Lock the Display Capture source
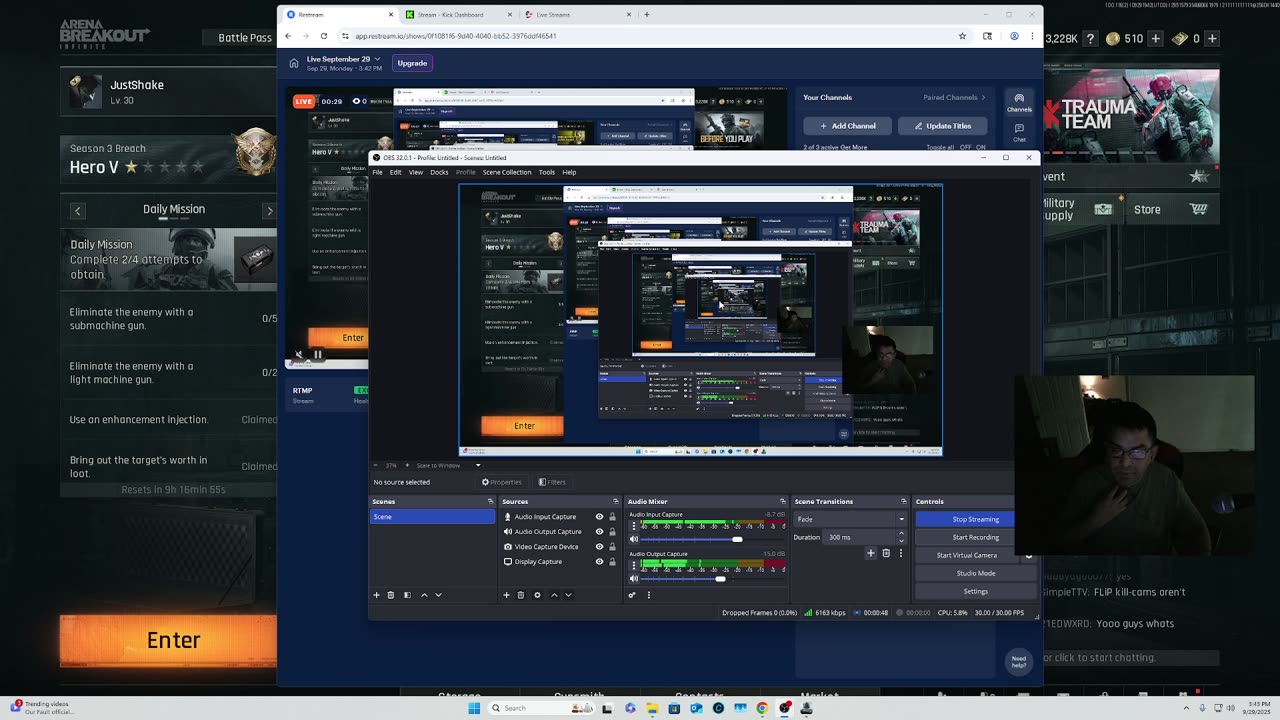1280x720 pixels. coord(612,562)
